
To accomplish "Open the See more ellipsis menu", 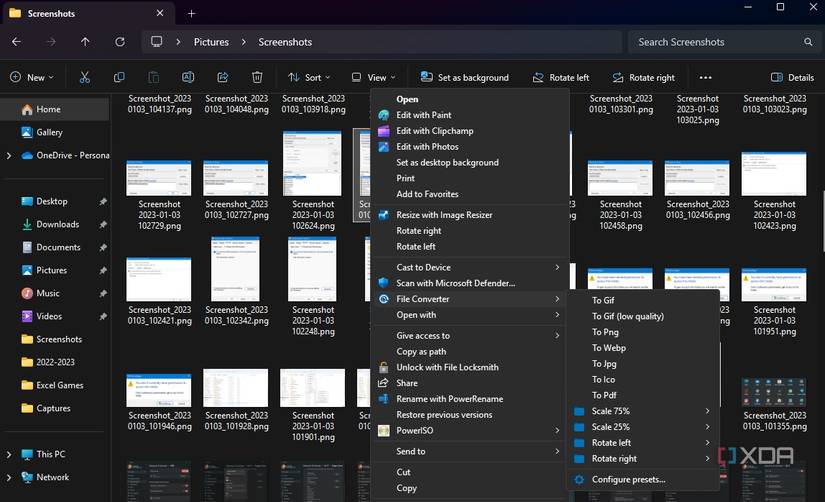I will pyautogui.click(x=706, y=77).
